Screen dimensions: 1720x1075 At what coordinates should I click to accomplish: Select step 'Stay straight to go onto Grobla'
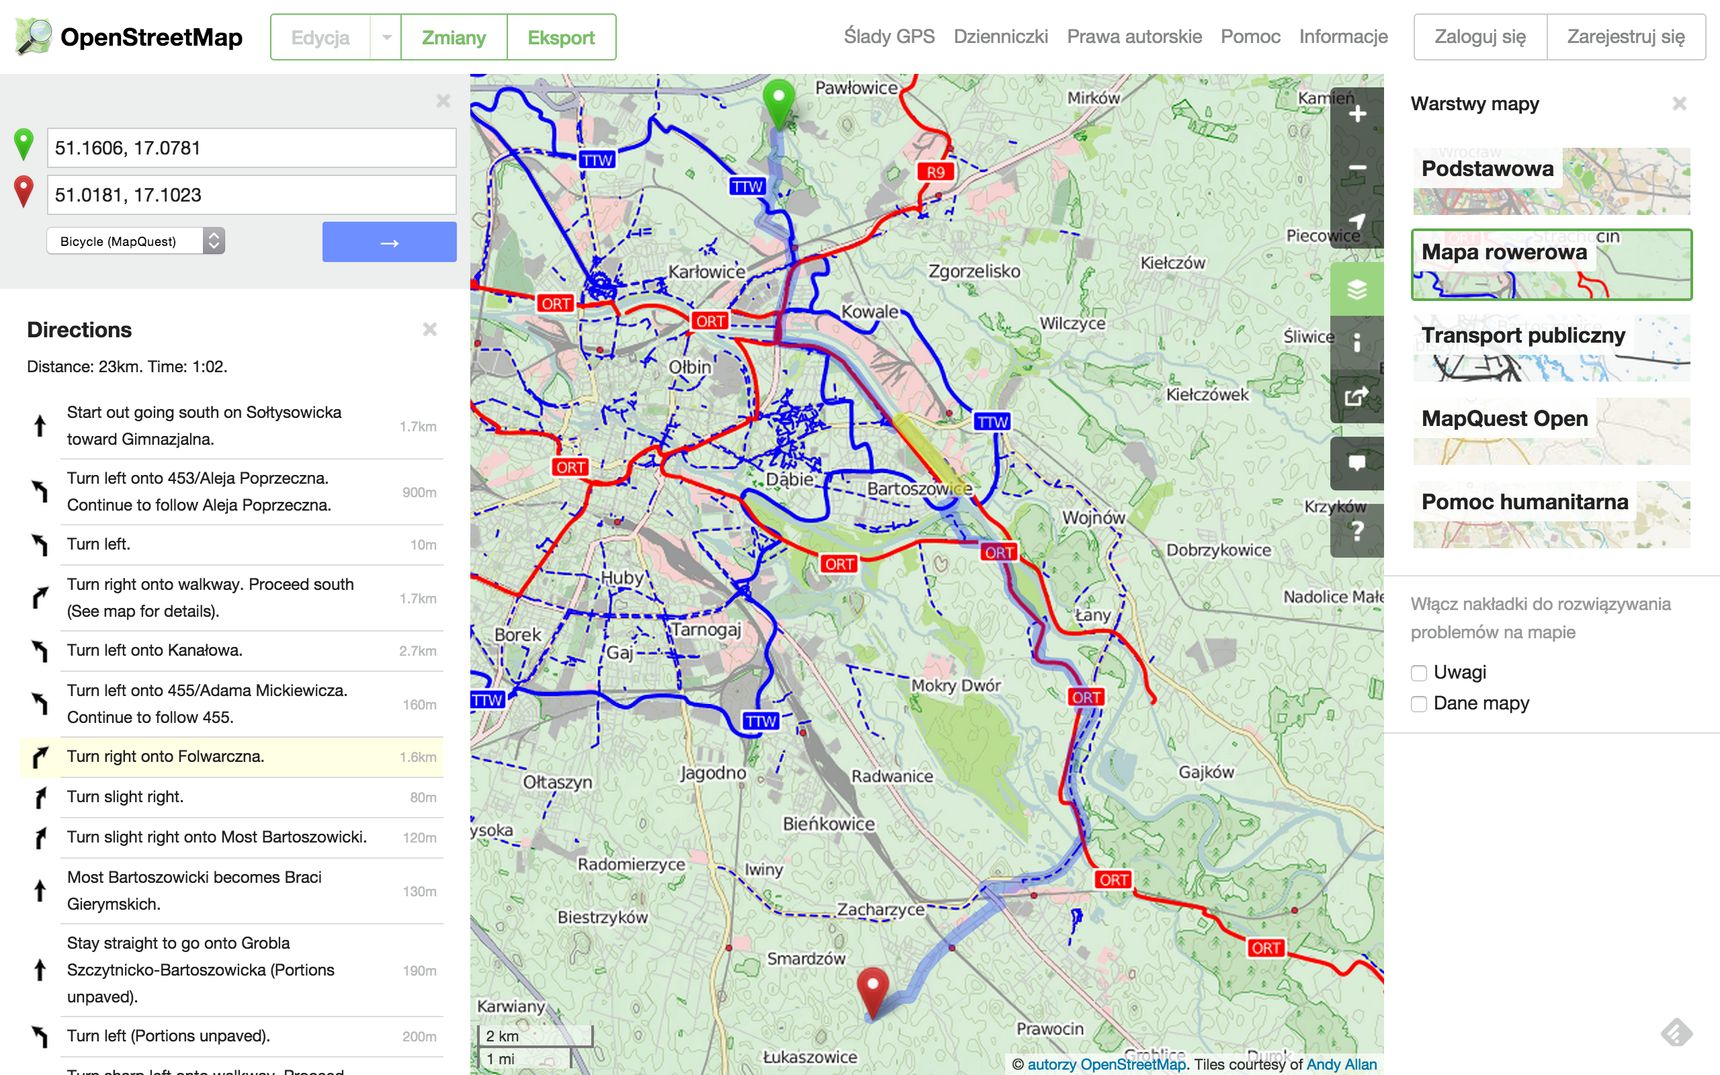pos(232,970)
